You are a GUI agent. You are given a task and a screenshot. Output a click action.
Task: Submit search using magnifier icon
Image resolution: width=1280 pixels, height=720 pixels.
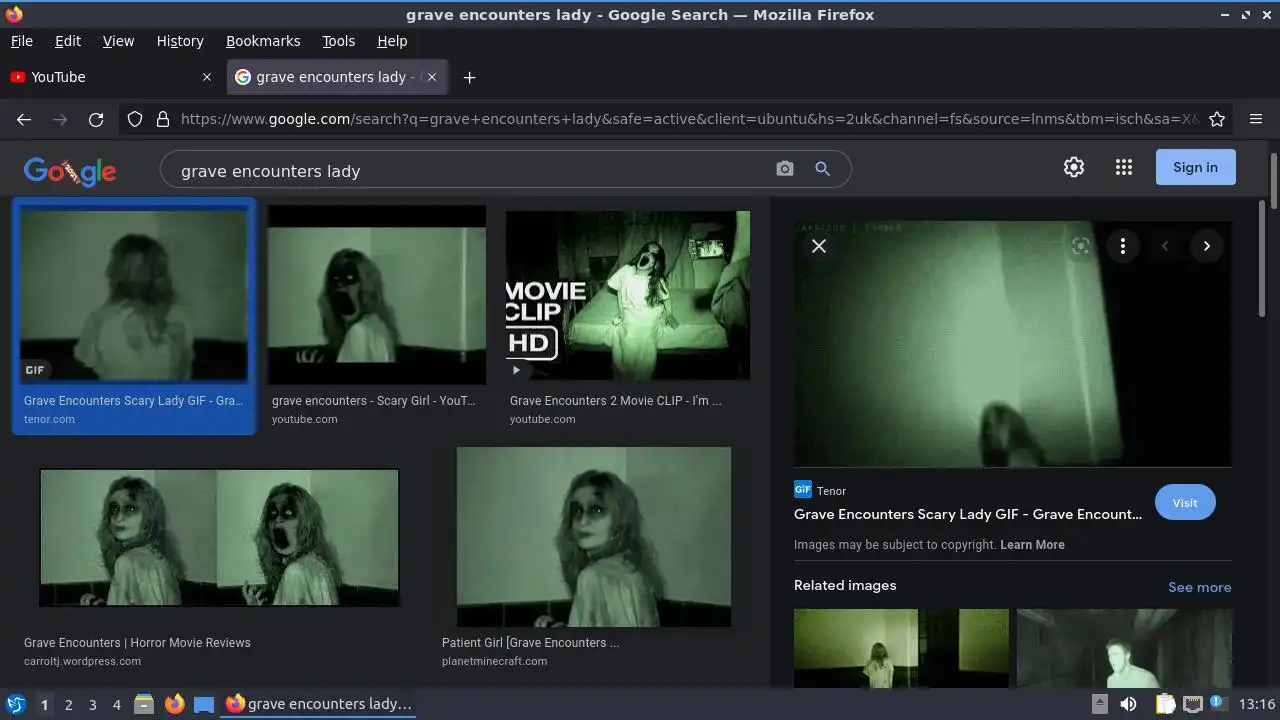coord(823,169)
